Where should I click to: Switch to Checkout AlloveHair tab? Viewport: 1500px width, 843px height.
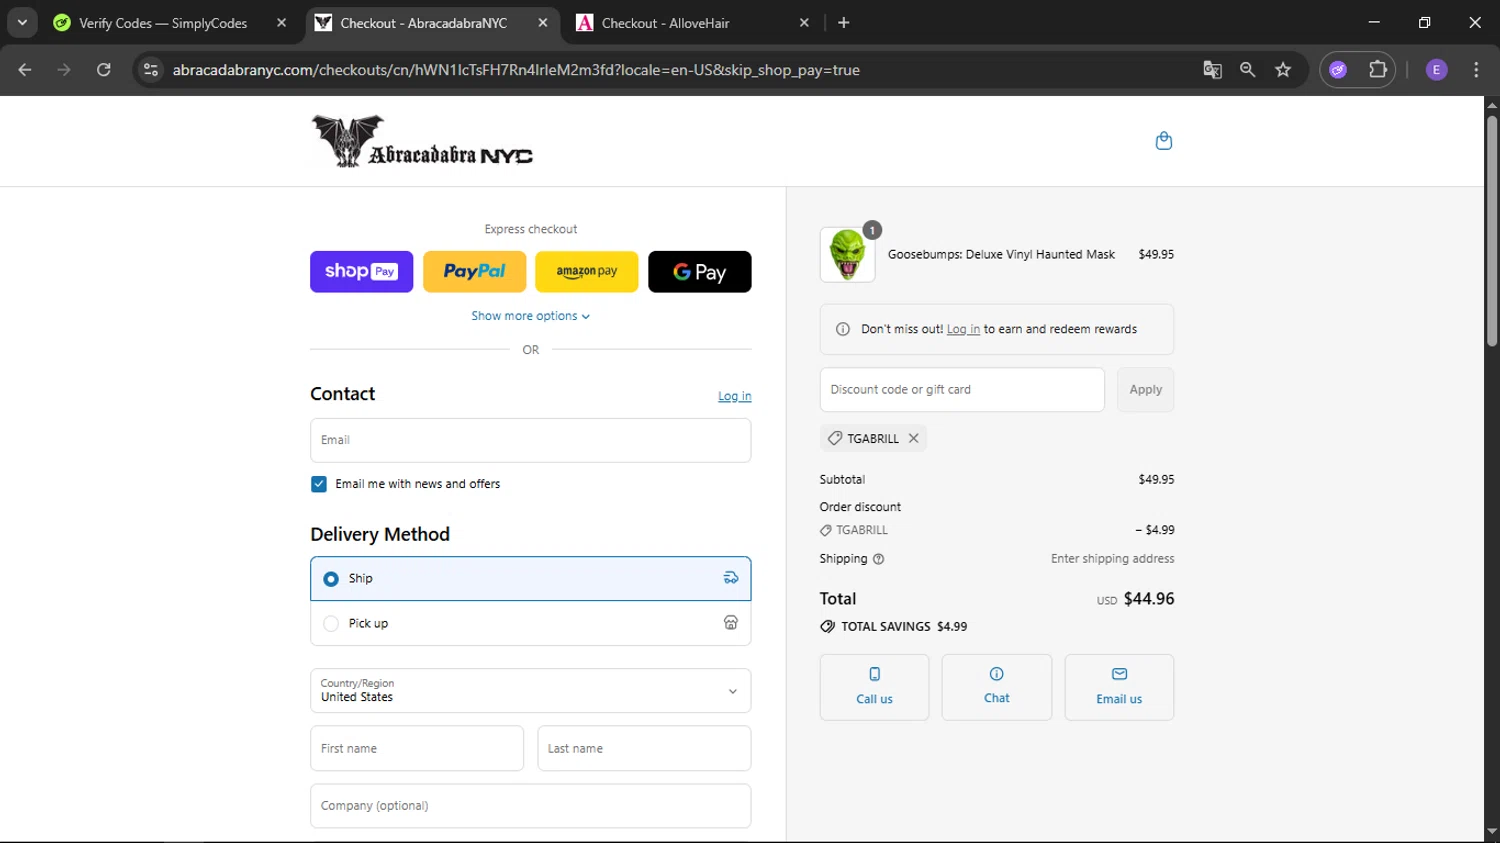coord(665,23)
